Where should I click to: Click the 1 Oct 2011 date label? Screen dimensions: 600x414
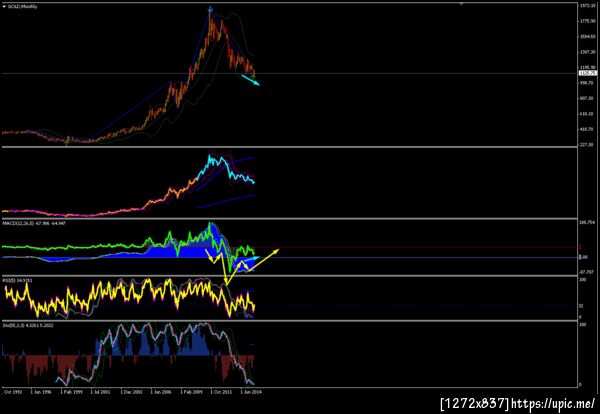(221, 392)
